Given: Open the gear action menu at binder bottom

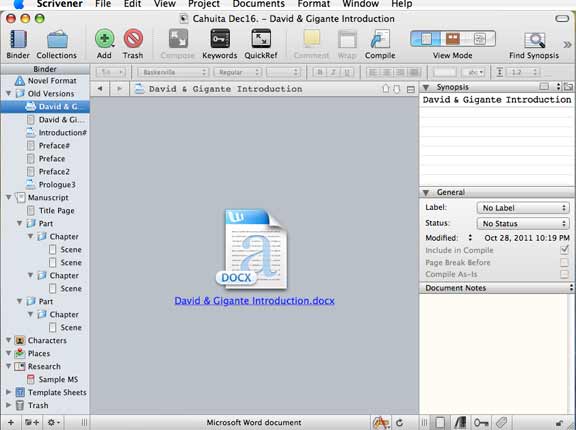Looking at the screenshot, I should click(54, 423).
